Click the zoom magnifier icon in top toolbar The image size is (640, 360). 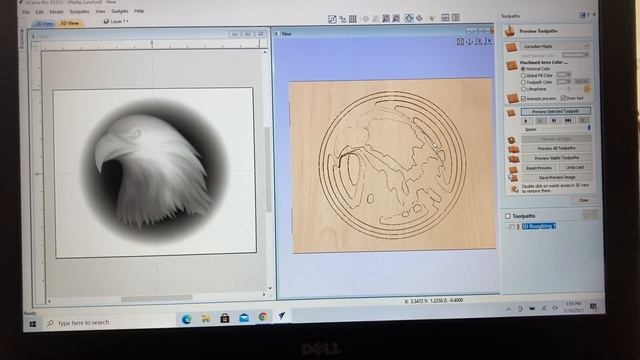click(376, 19)
